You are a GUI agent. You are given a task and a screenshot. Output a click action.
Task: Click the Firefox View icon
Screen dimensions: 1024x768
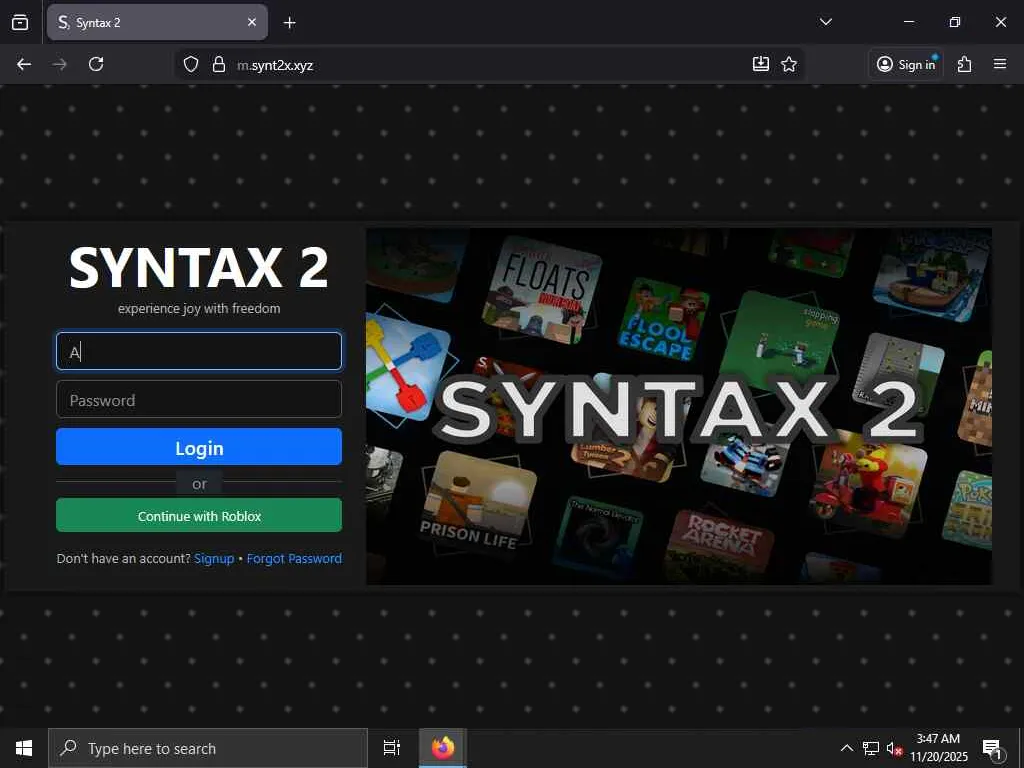click(20, 22)
